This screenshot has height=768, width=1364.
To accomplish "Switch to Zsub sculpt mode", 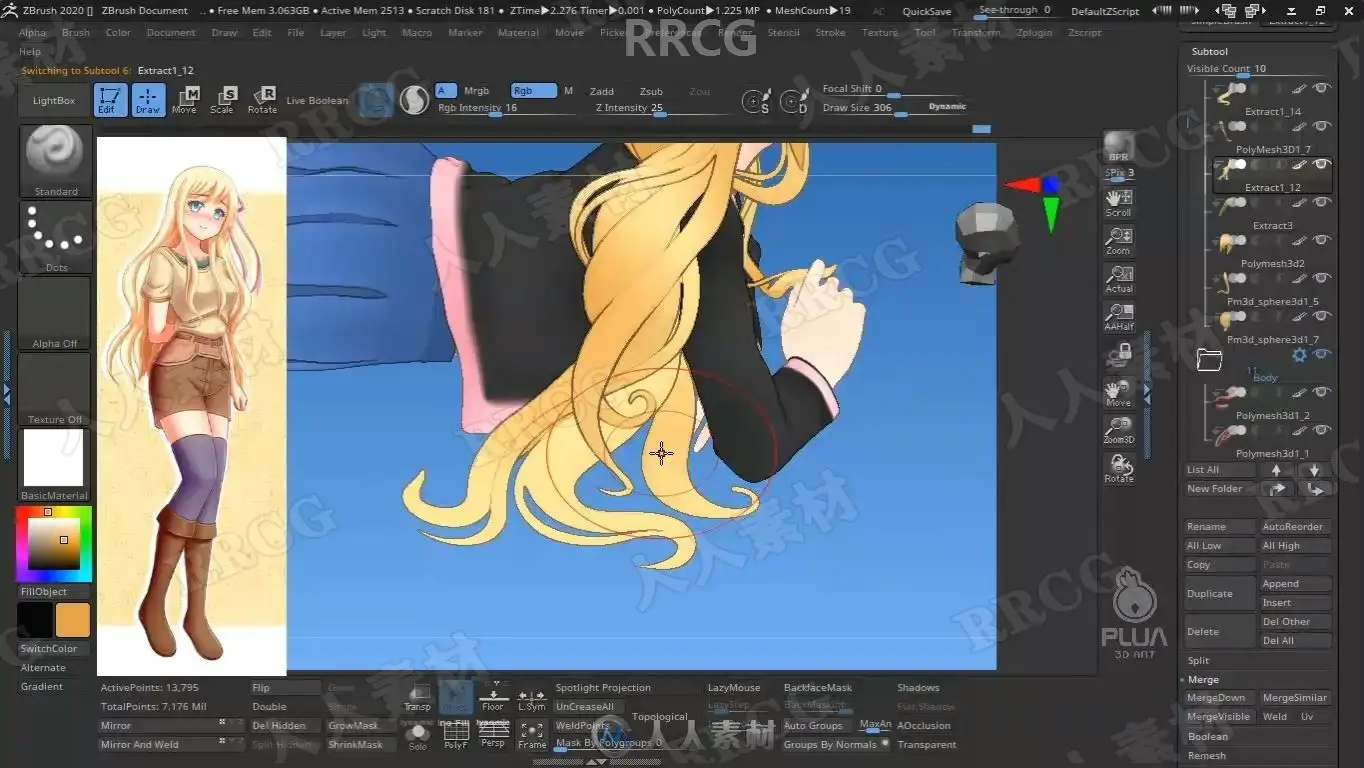I will point(651,91).
